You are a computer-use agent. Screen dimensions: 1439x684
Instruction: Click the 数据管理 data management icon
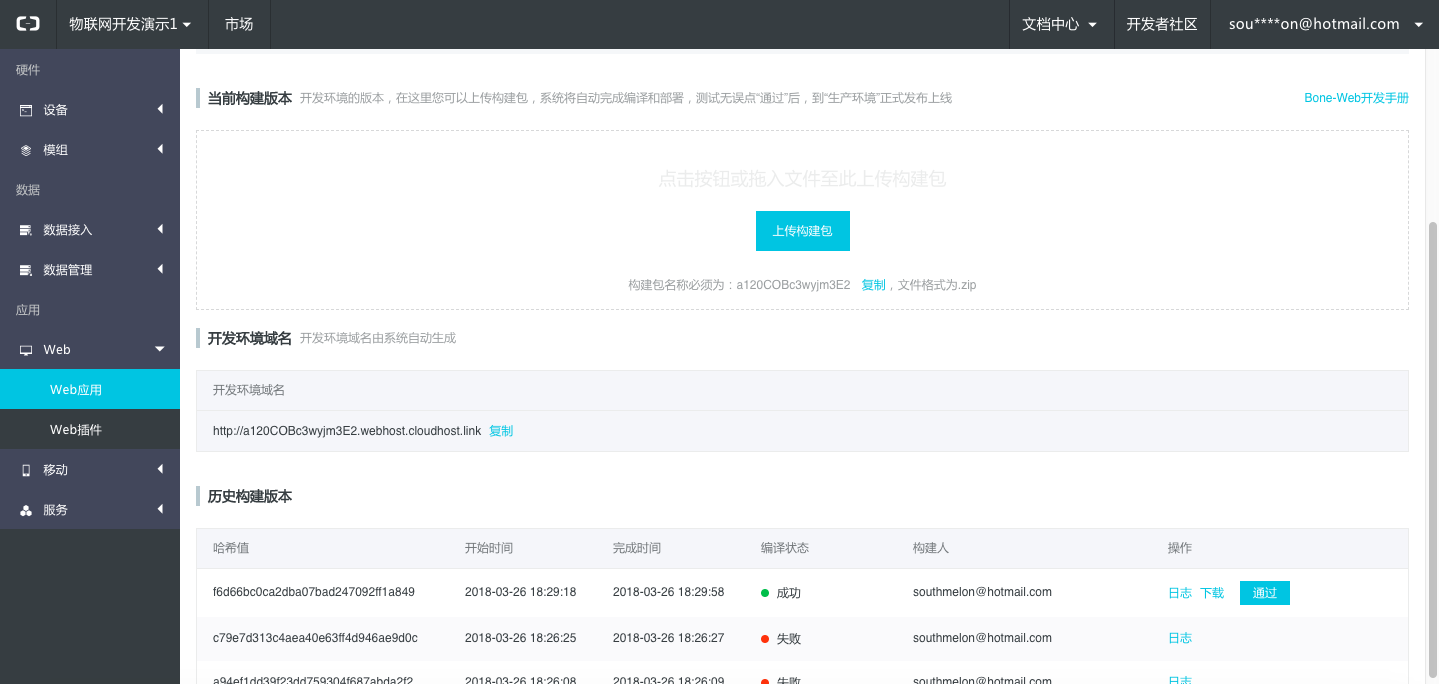(26, 270)
